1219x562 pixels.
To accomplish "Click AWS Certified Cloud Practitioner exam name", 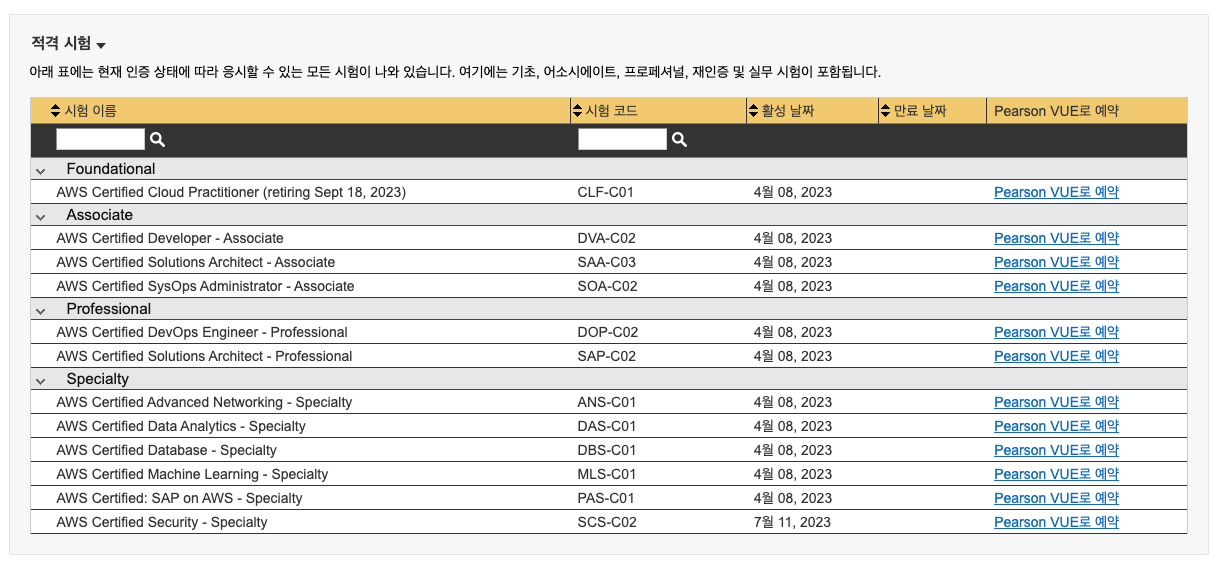I will (x=231, y=192).
